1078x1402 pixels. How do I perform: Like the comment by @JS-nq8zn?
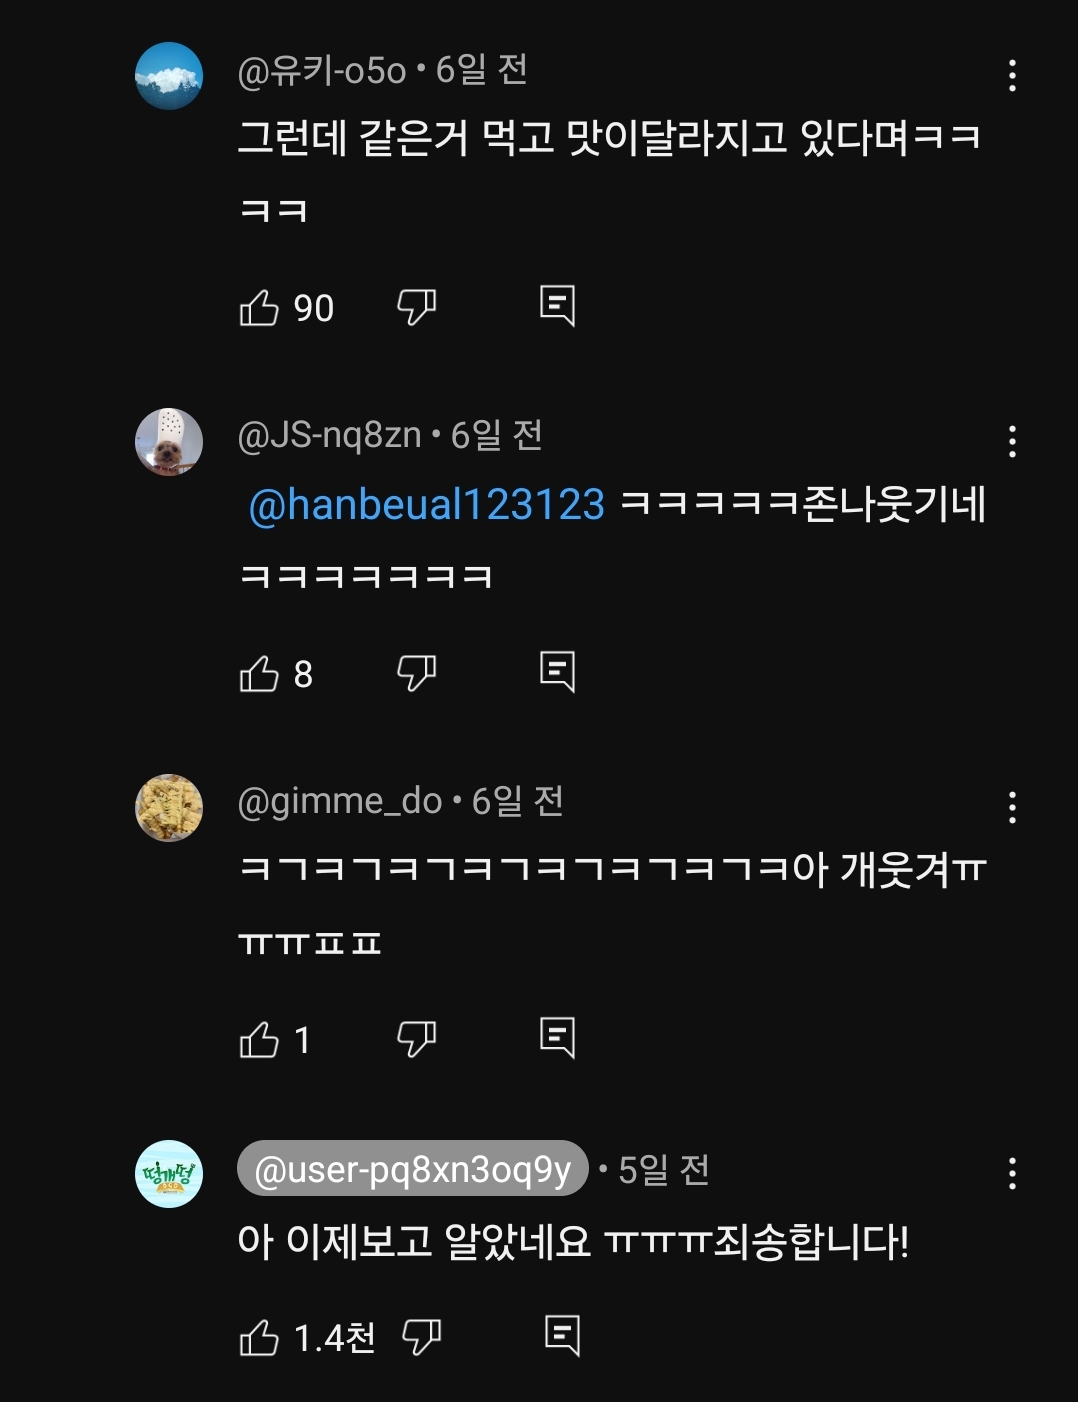259,673
